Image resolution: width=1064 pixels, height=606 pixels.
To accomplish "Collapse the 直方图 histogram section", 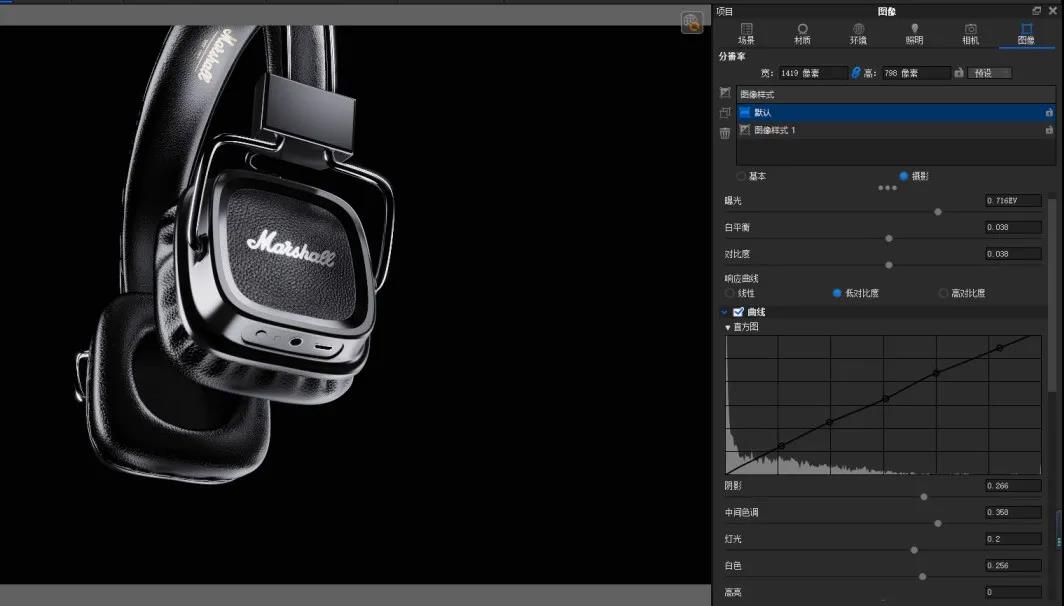I will (x=727, y=327).
